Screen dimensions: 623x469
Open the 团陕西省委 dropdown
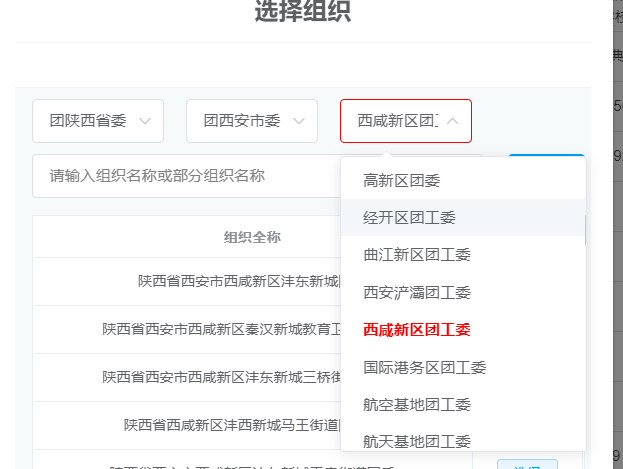tap(98, 121)
